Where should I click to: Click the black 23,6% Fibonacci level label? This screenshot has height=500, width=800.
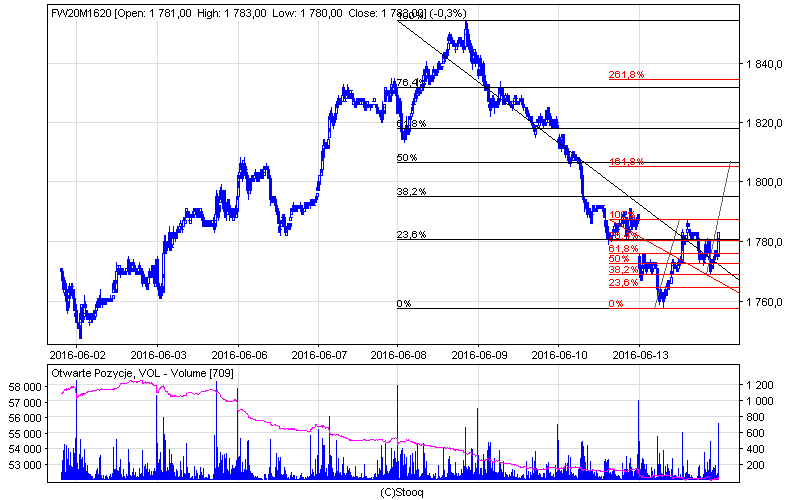[411, 235]
